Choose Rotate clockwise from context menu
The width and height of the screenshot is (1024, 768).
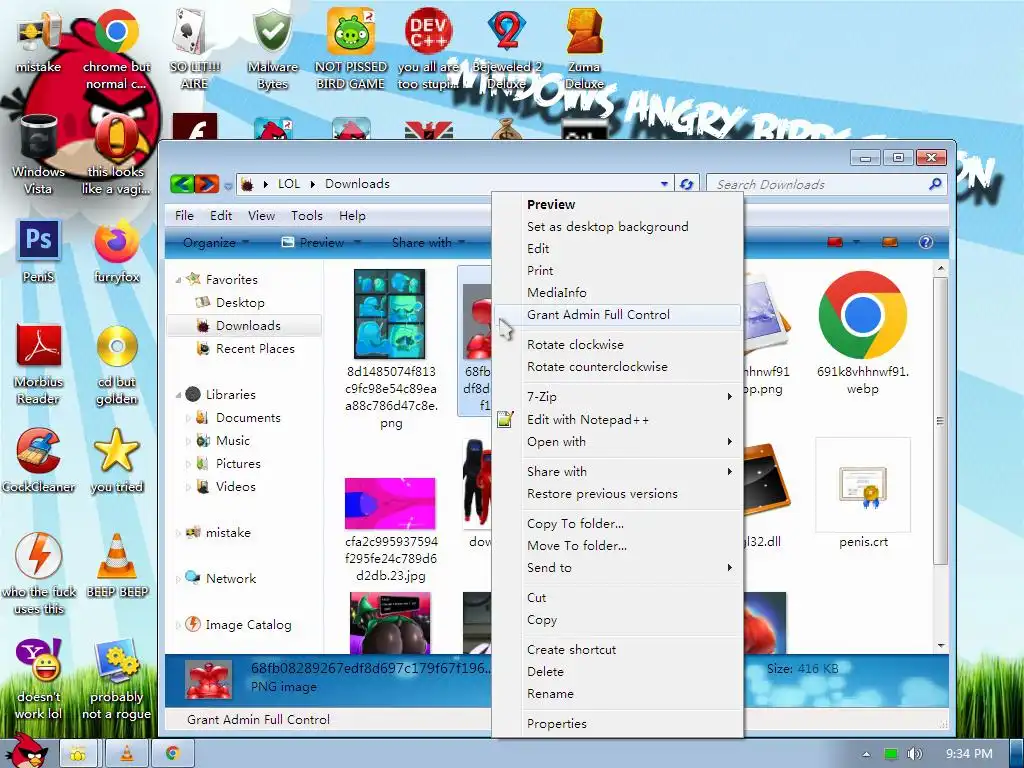(x=618, y=344)
